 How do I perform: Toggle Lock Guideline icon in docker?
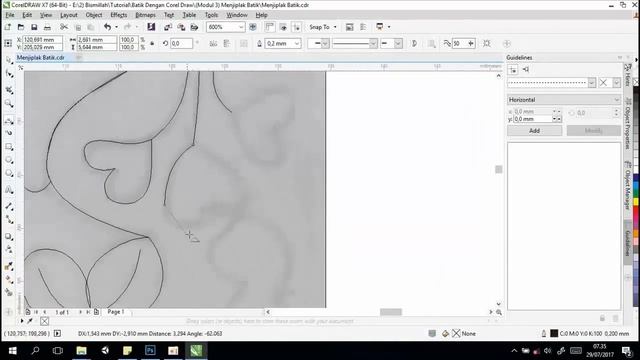pos(602,318)
